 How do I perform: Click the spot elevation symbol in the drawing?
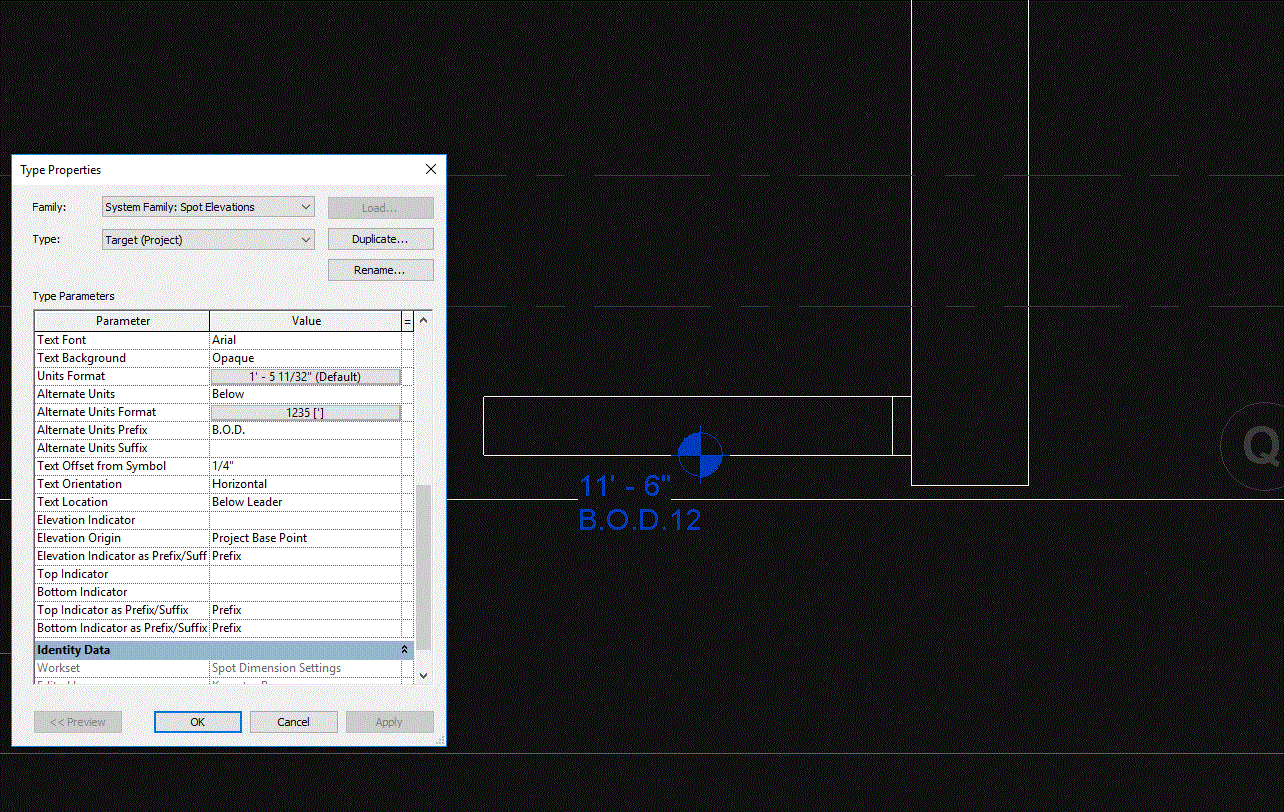pyautogui.click(x=700, y=455)
